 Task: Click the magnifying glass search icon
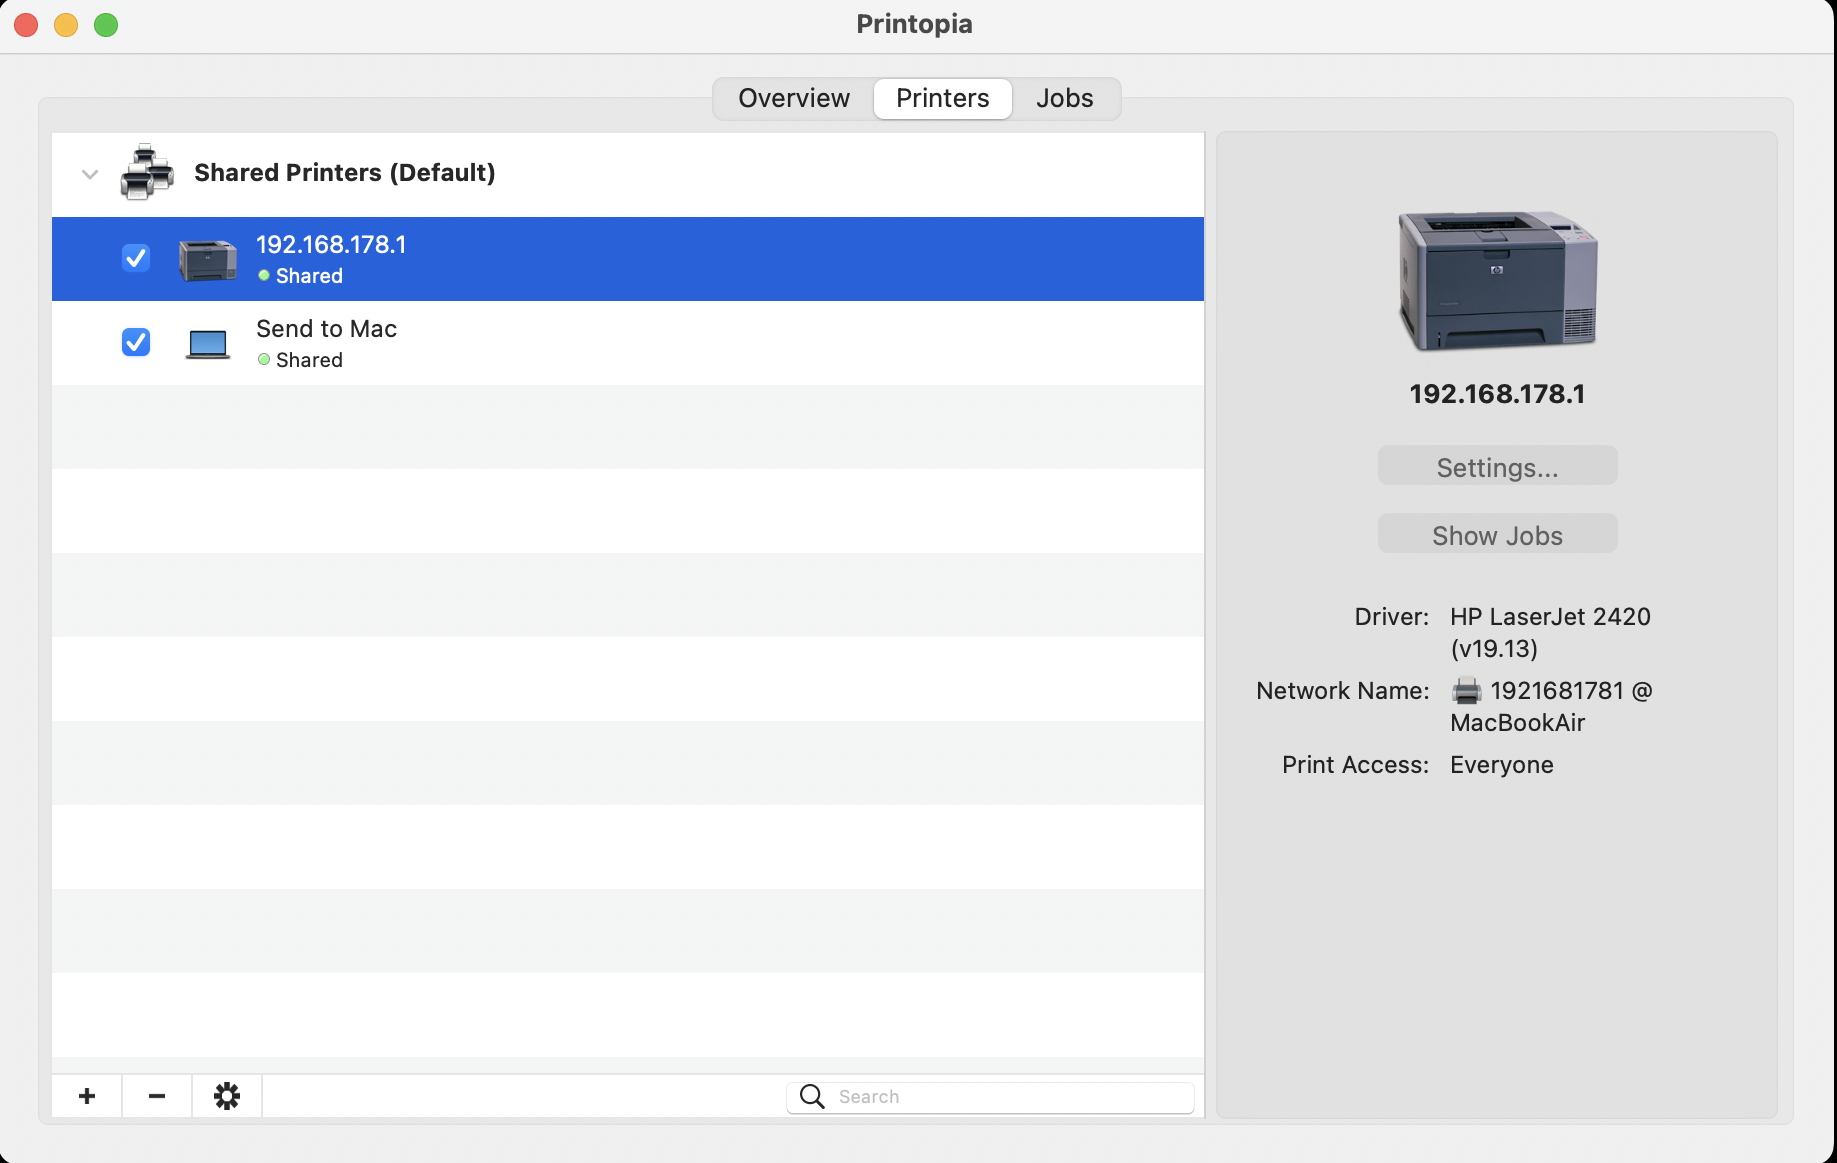click(x=812, y=1097)
